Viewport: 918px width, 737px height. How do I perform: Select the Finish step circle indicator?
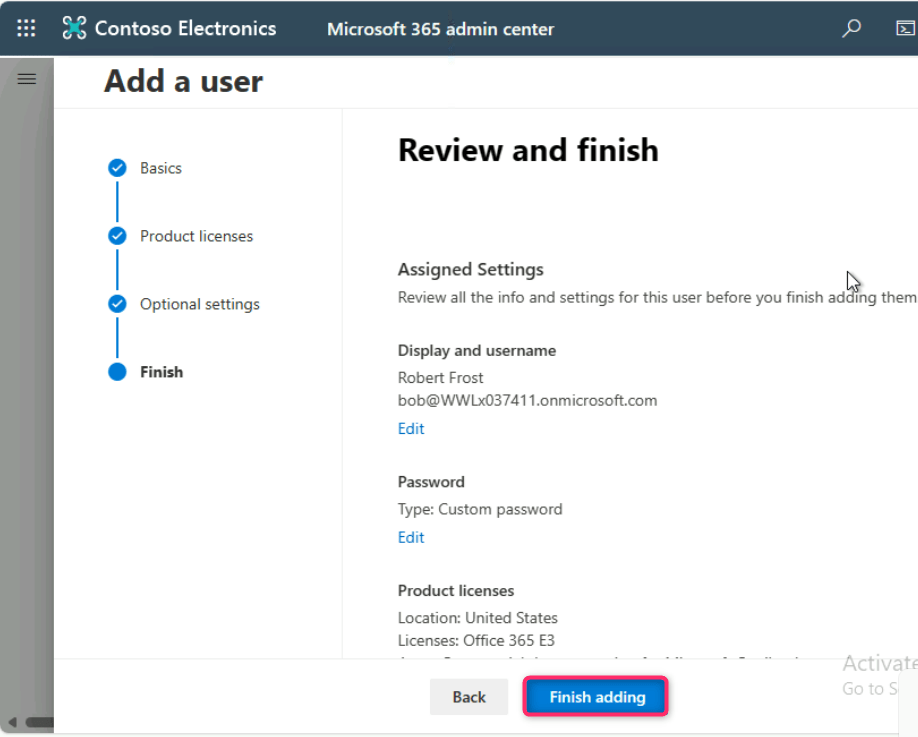click(118, 372)
